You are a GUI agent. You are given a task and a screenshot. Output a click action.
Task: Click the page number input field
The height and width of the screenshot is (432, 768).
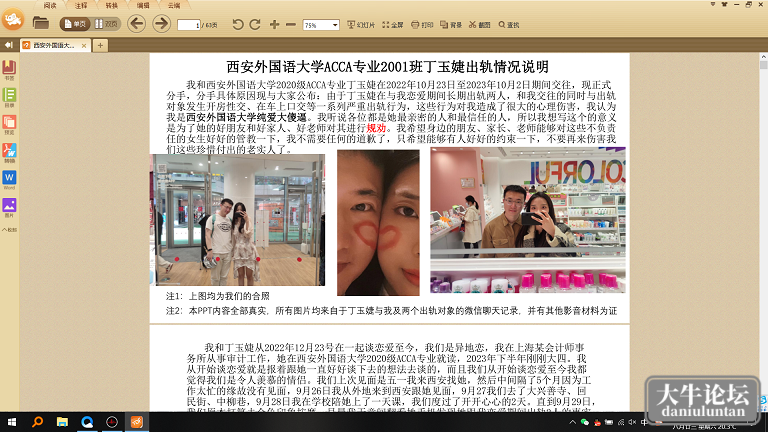[x=189, y=24]
